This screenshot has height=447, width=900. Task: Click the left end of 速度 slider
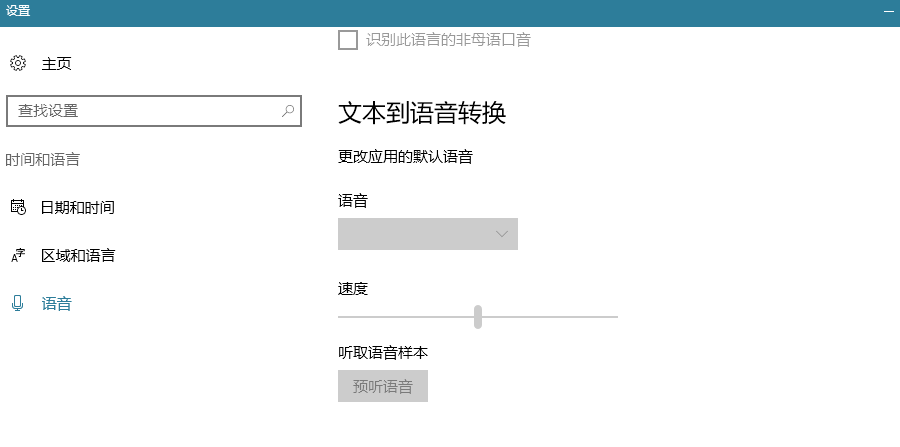pos(342,317)
